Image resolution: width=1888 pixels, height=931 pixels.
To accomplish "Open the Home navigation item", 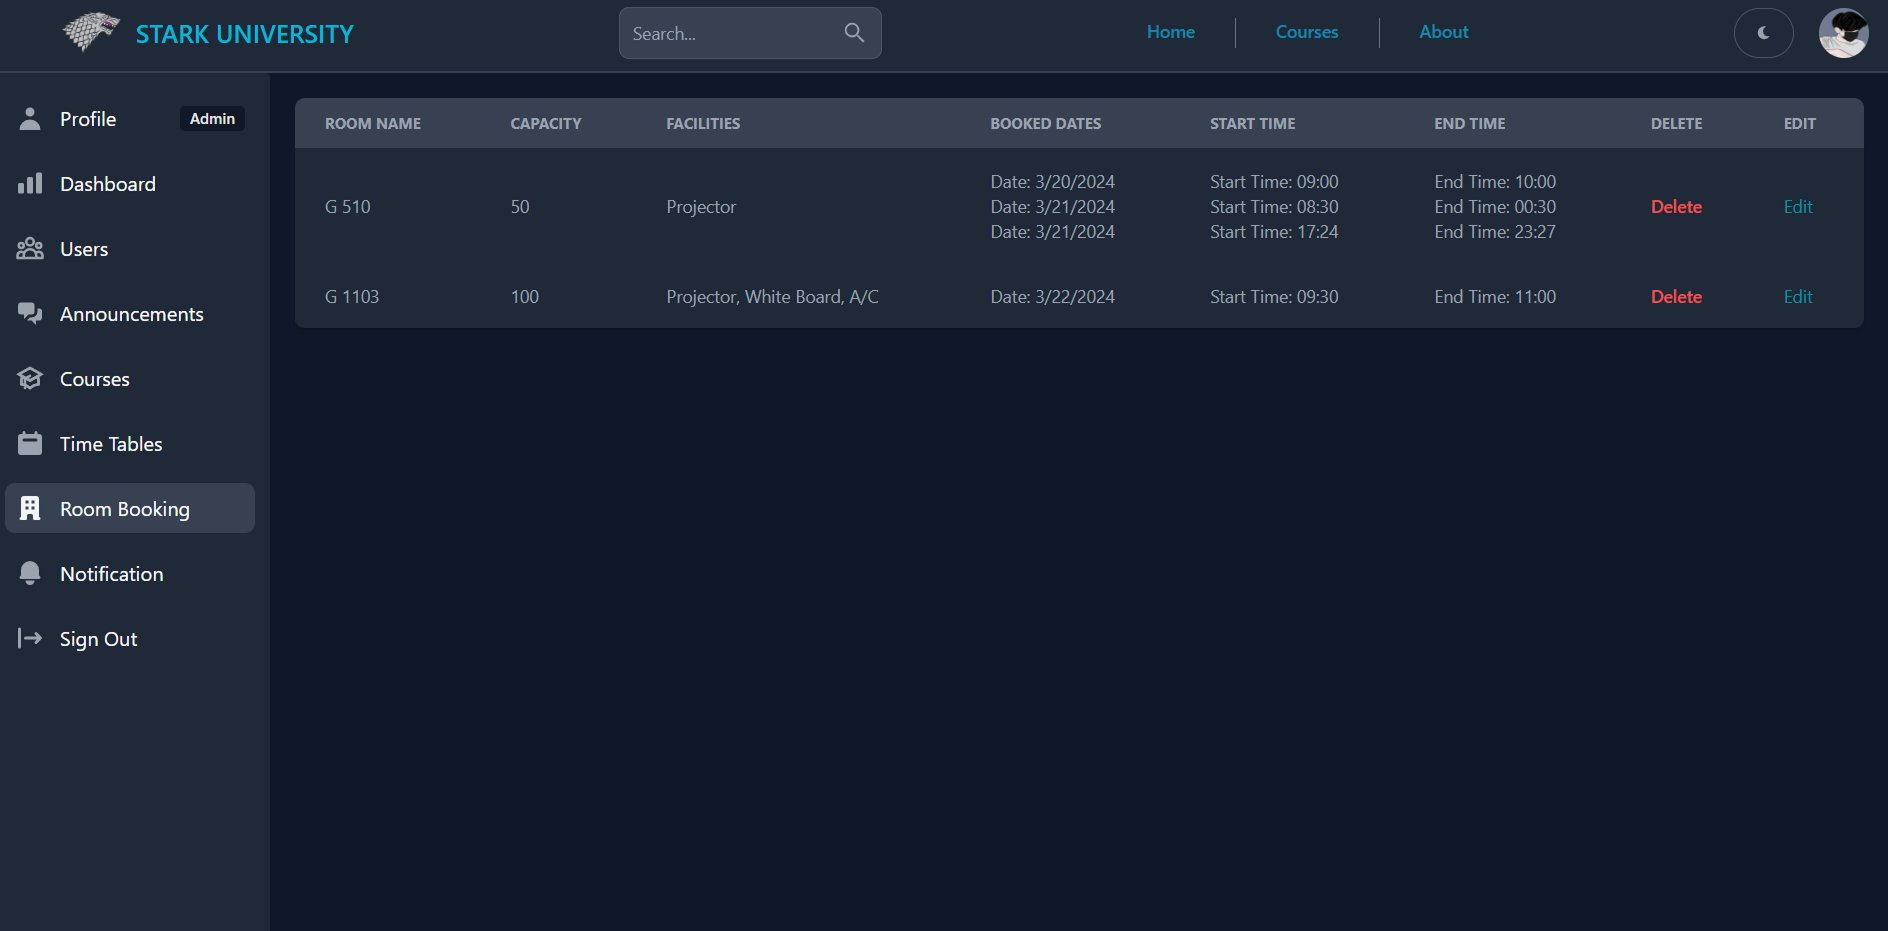I will point(1170,32).
